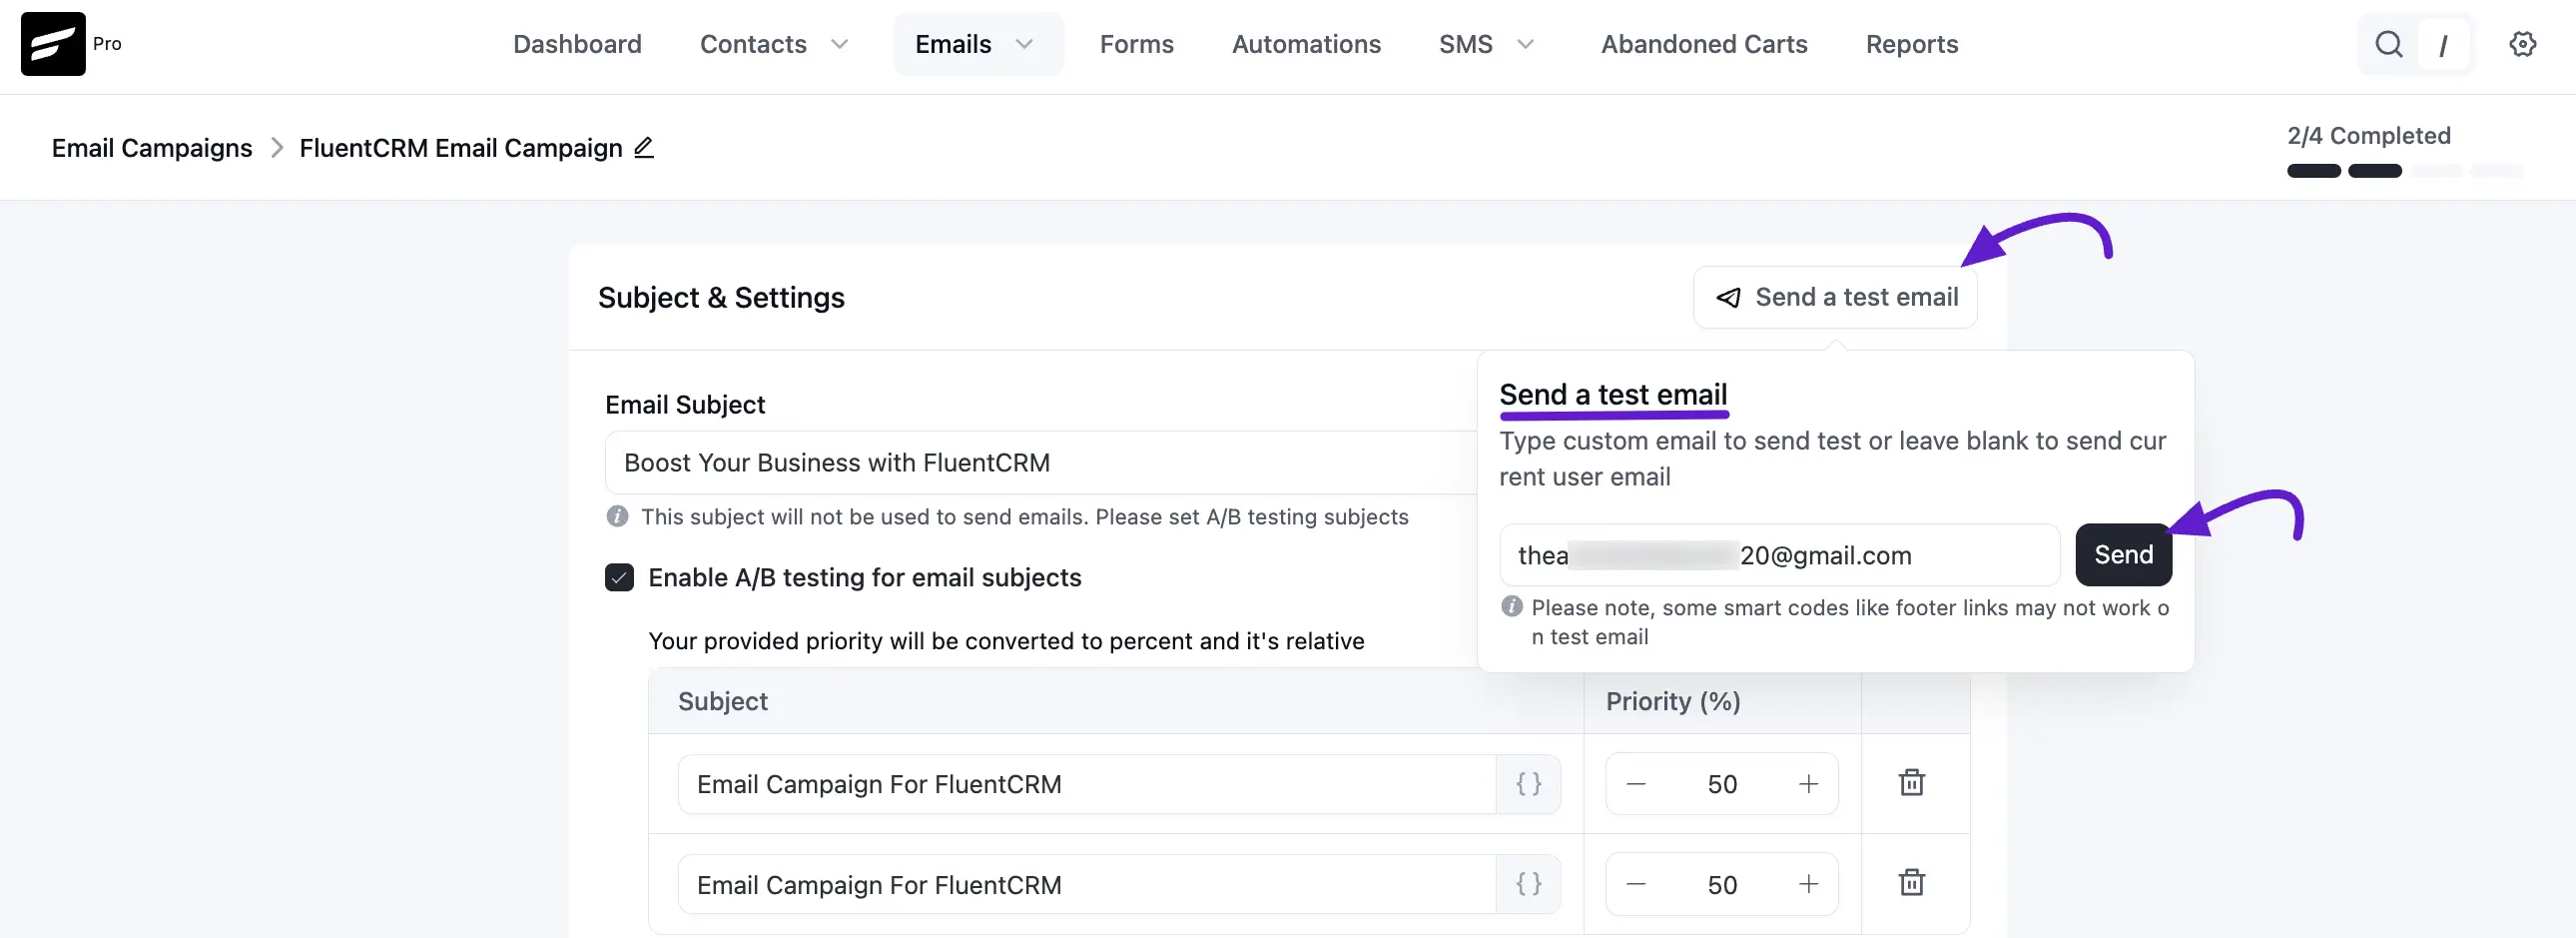2576x938 pixels.
Task: Click the FluentCRM Pro logo
Action: [53, 44]
